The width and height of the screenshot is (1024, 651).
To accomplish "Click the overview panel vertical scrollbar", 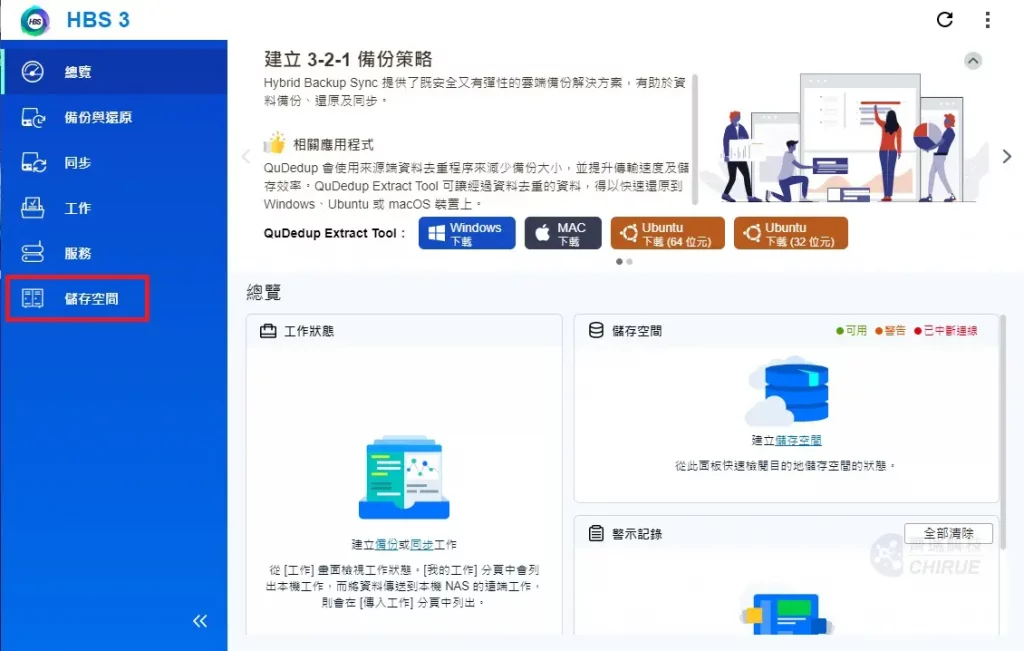I will coord(1004,431).
